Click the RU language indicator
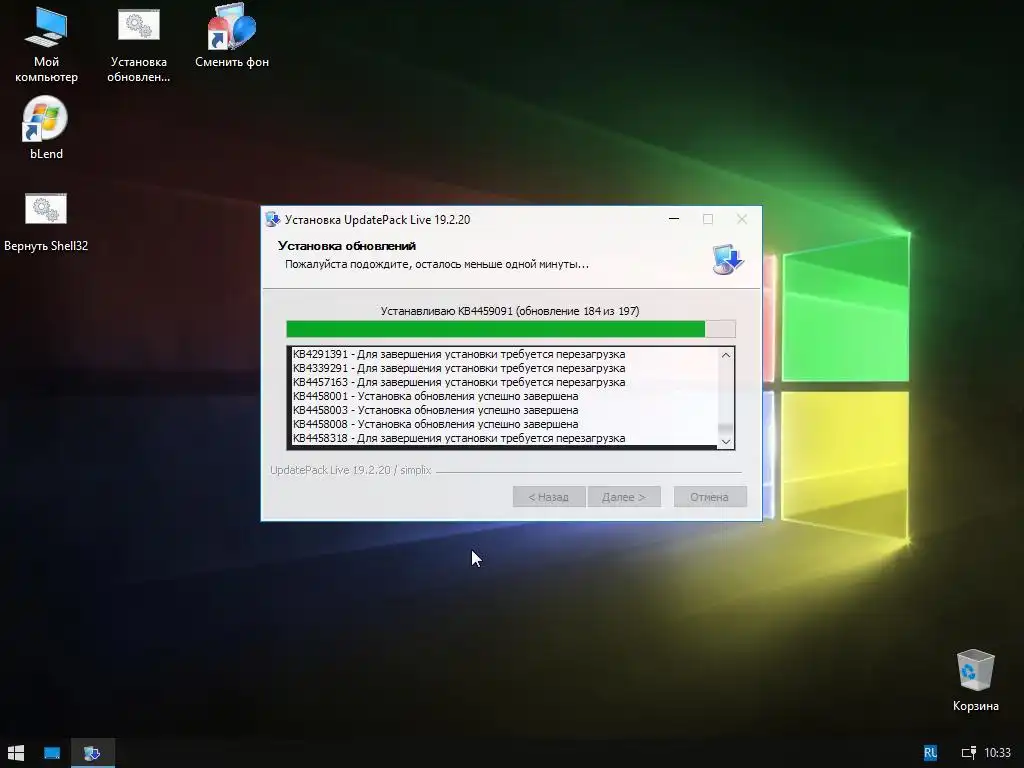The height and width of the screenshot is (768, 1024). pyautogui.click(x=931, y=753)
